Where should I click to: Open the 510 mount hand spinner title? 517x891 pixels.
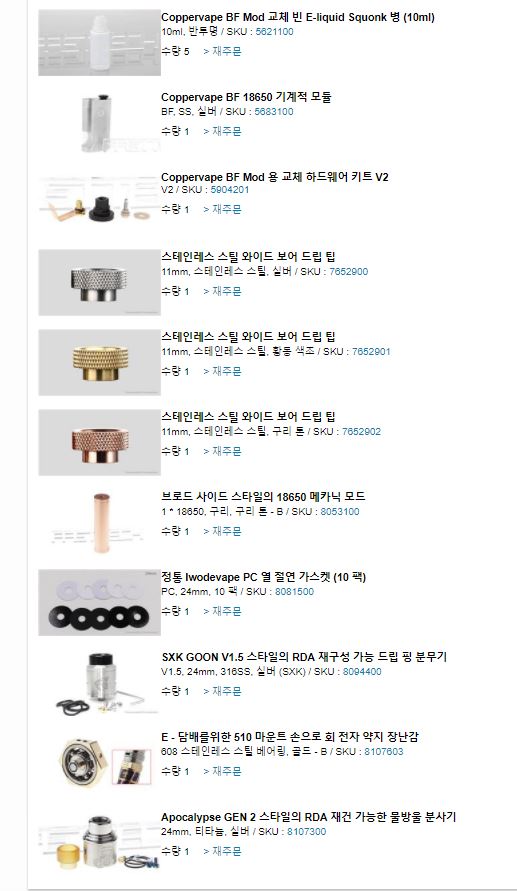290,737
